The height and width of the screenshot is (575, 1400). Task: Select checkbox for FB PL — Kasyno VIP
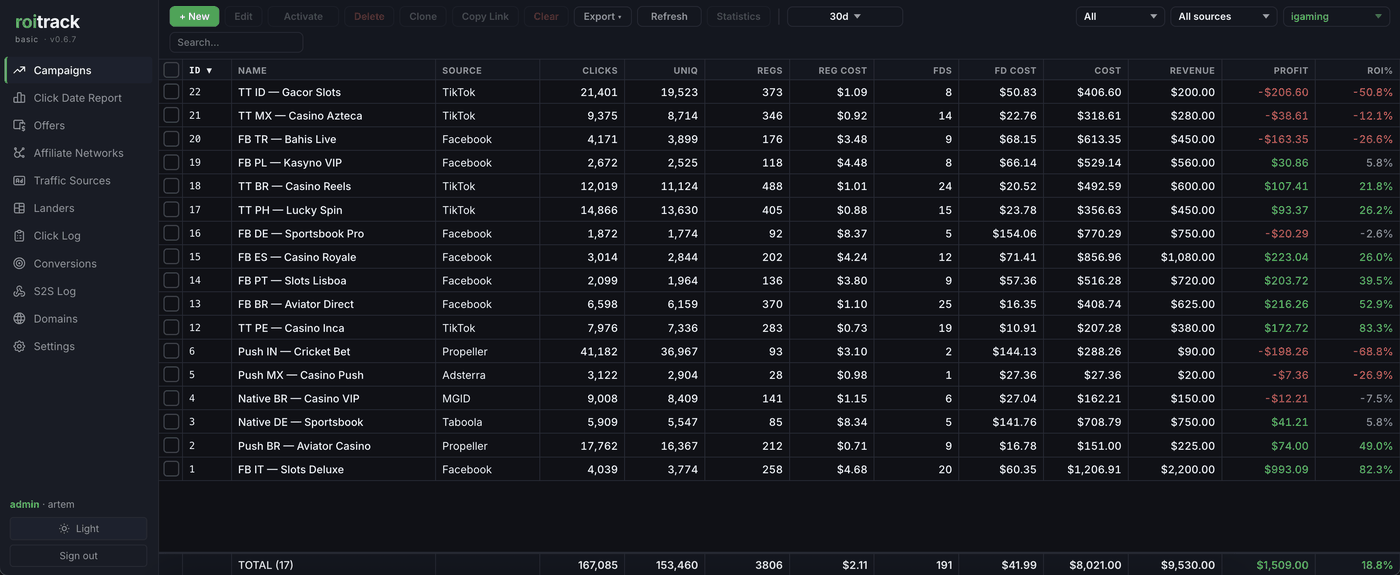click(171, 162)
